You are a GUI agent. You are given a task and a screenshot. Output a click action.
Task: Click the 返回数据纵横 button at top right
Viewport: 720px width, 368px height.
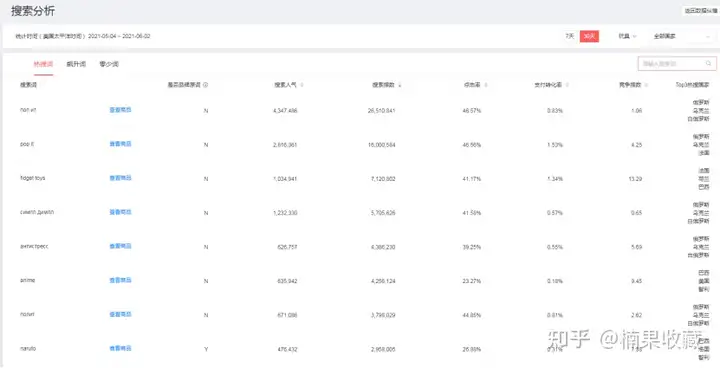tap(701, 11)
